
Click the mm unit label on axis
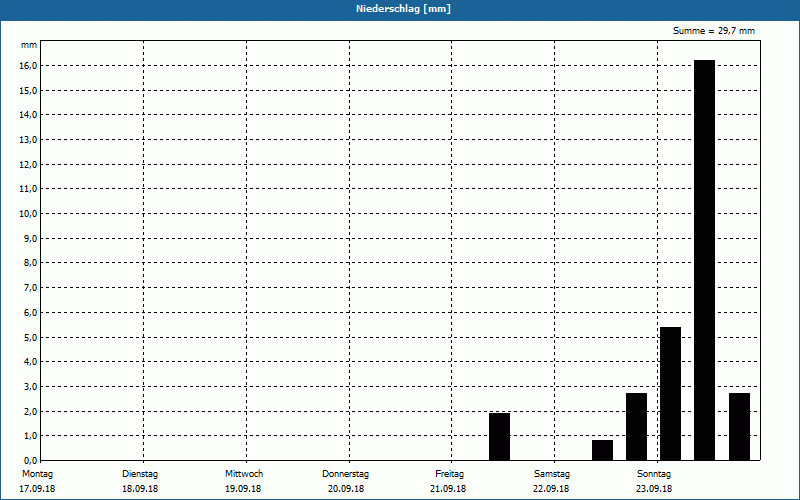click(x=29, y=45)
